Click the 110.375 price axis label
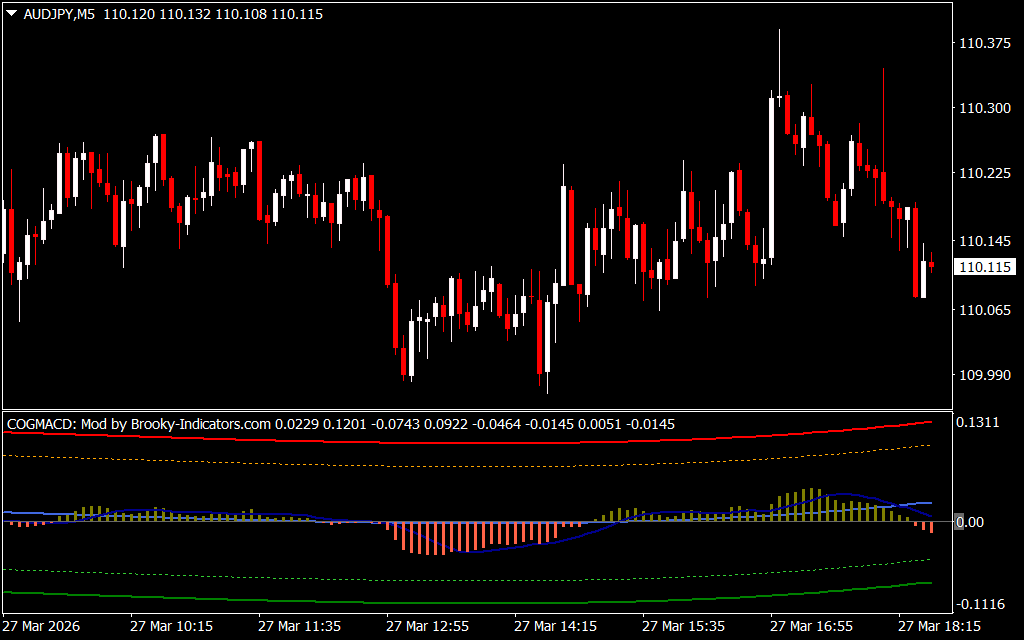This screenshot has width=1024, height=640. (x=984, y=43)
